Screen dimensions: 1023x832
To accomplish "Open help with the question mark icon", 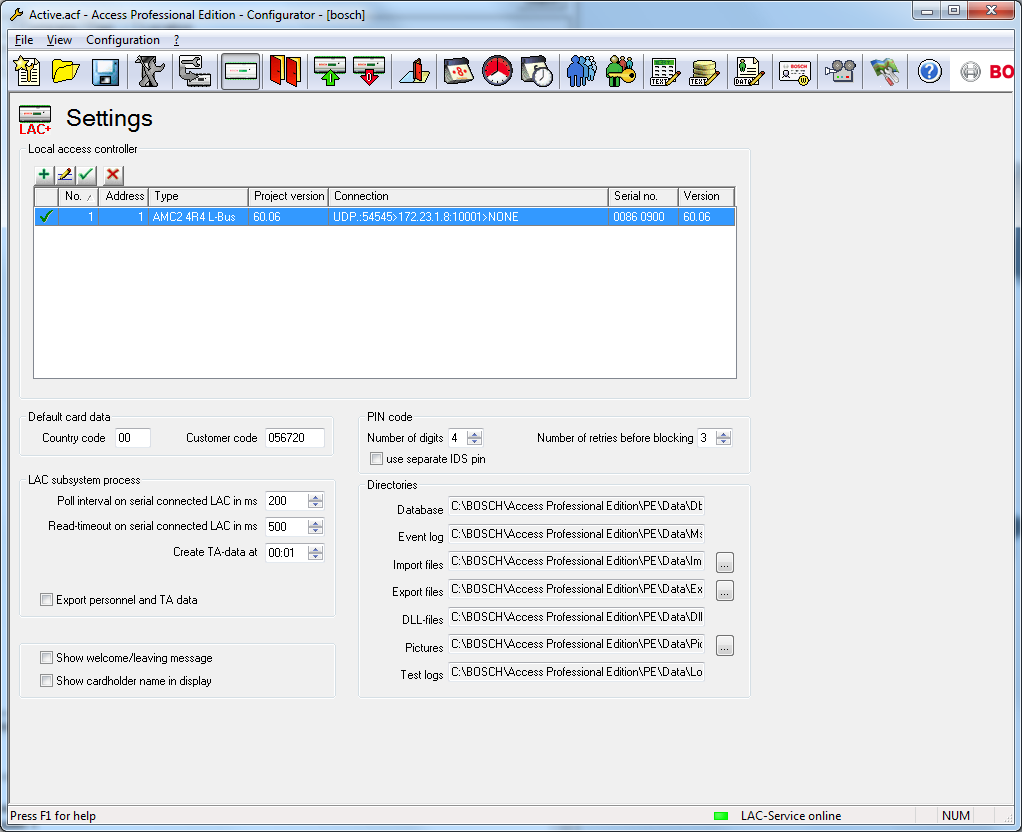I will [930, 71].
